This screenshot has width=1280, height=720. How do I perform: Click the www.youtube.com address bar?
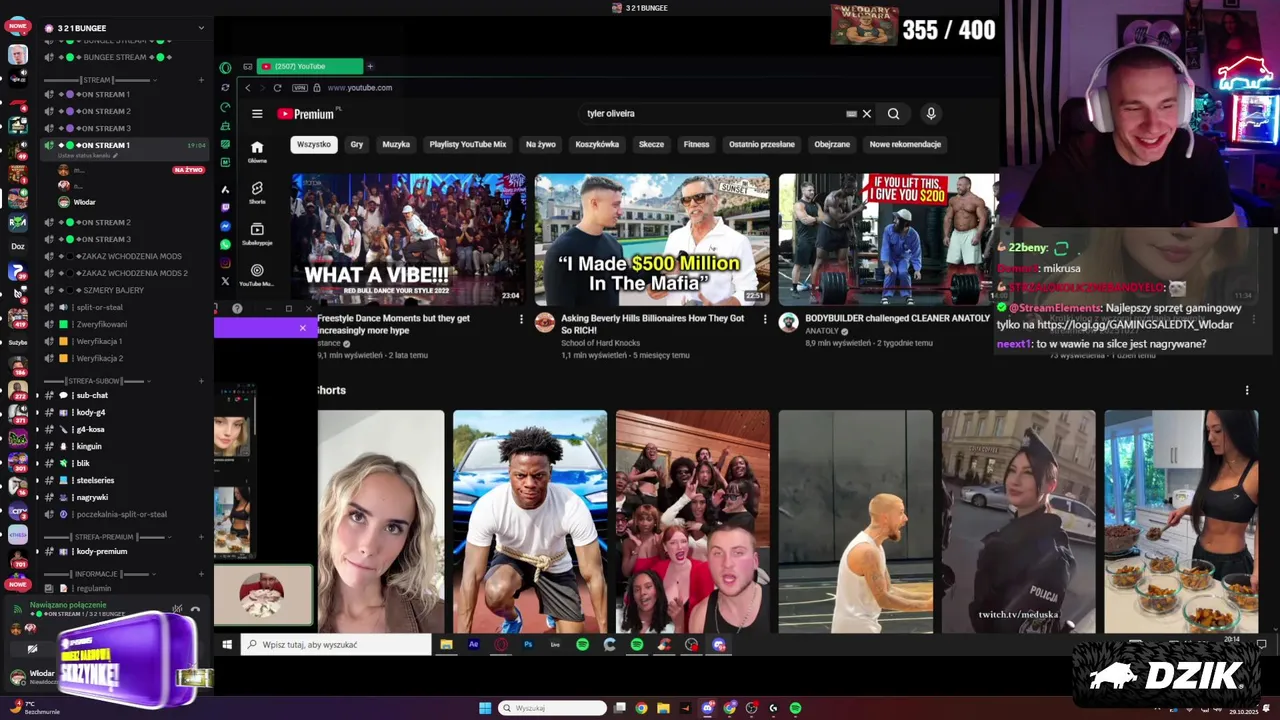(x=359, y=88)
